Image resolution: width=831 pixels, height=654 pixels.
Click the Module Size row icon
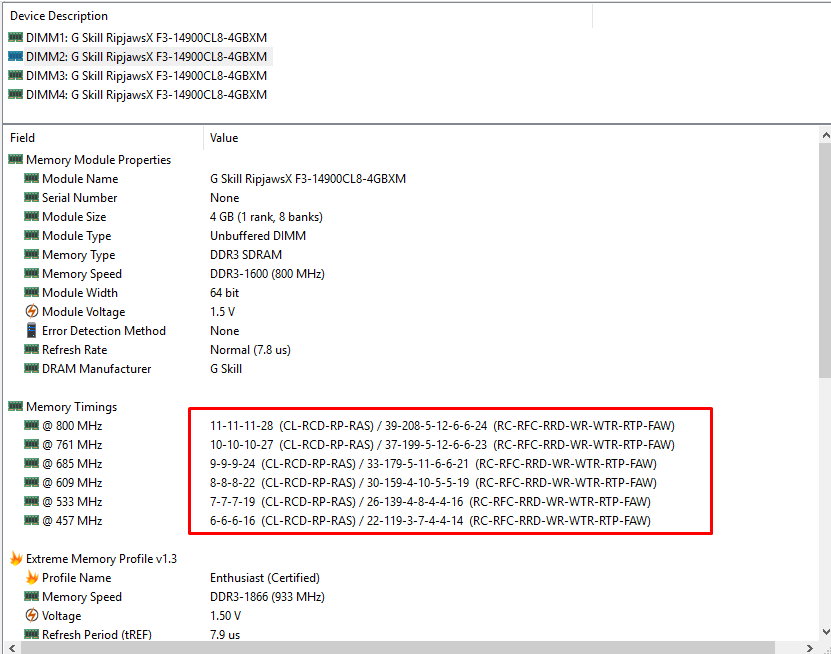pyautogui.click(x=31, y=216)
